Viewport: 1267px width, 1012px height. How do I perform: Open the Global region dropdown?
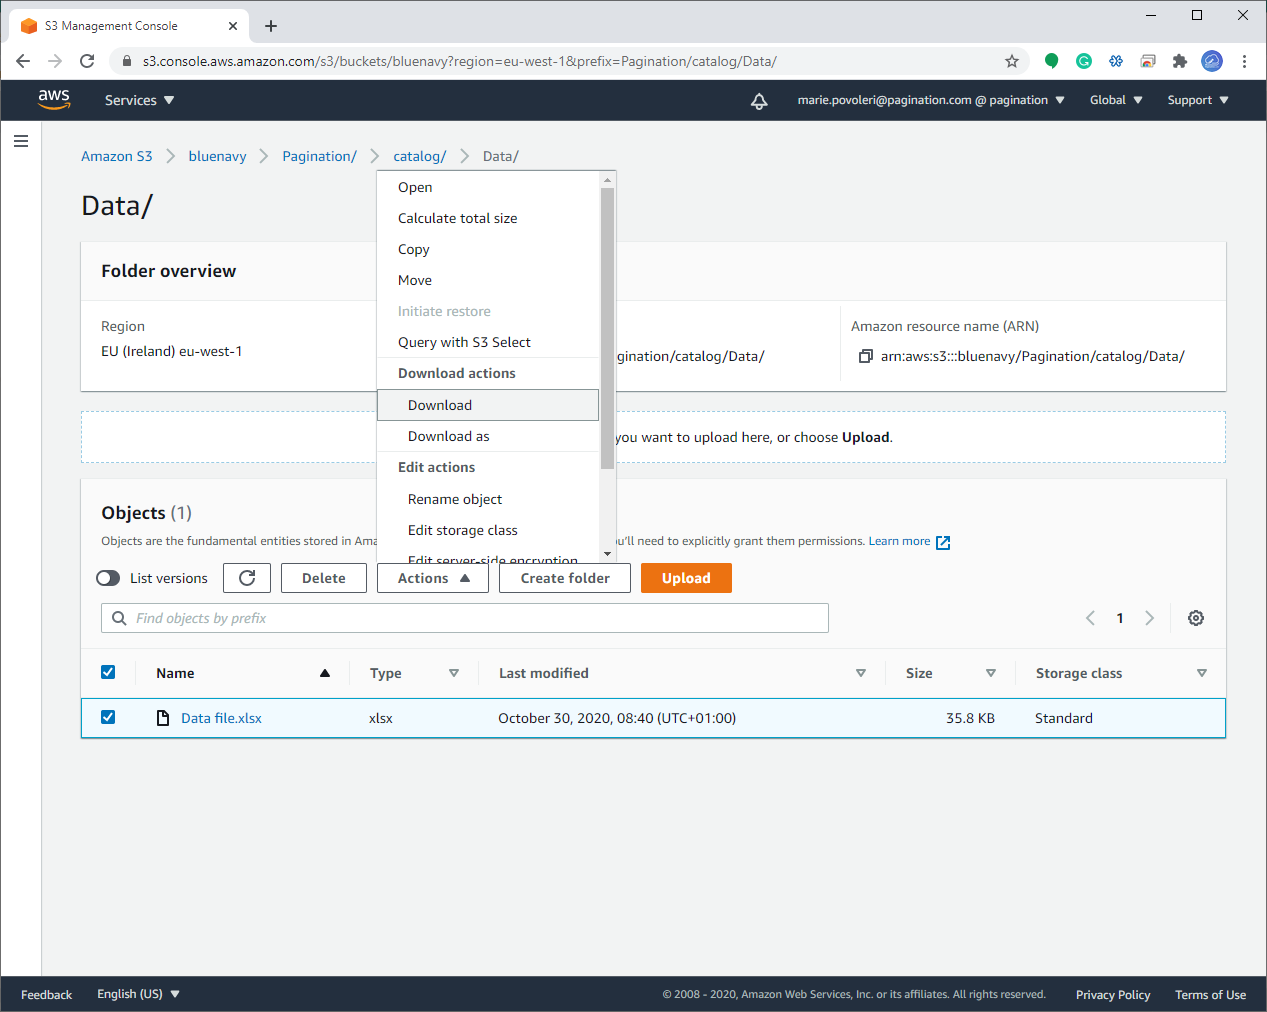pos(1116,100)
